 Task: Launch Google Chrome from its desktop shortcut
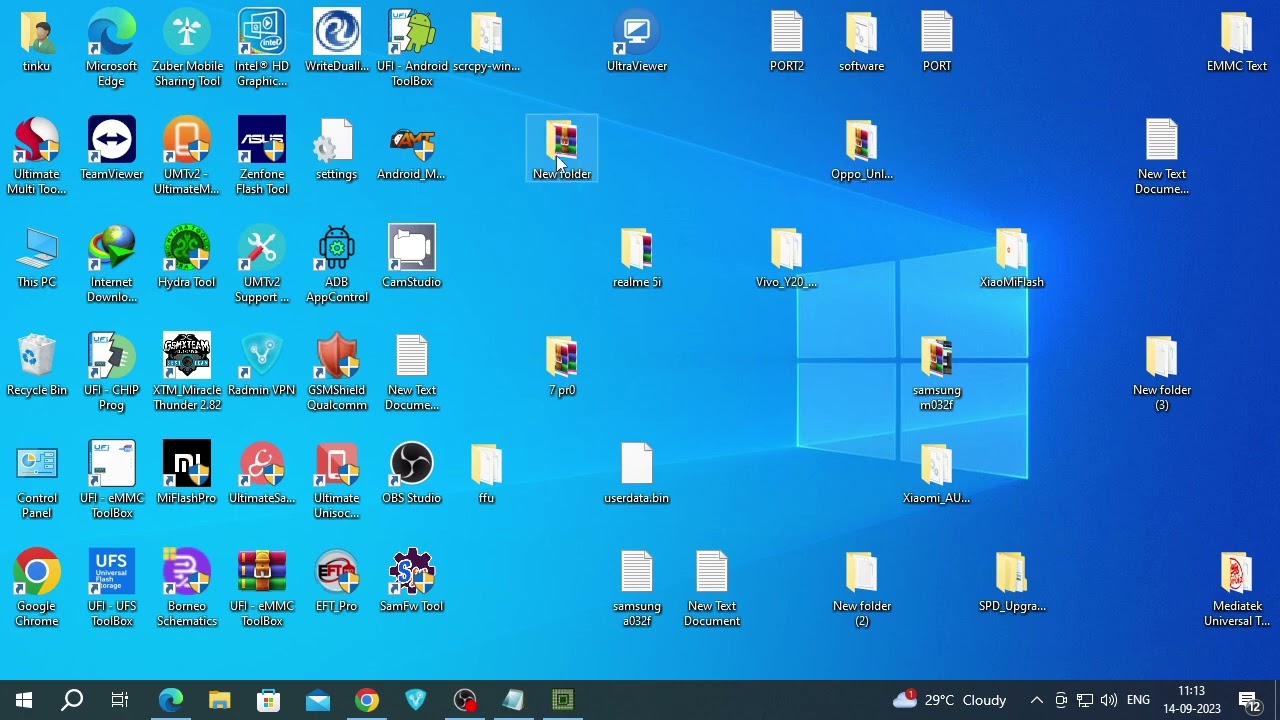37,588
